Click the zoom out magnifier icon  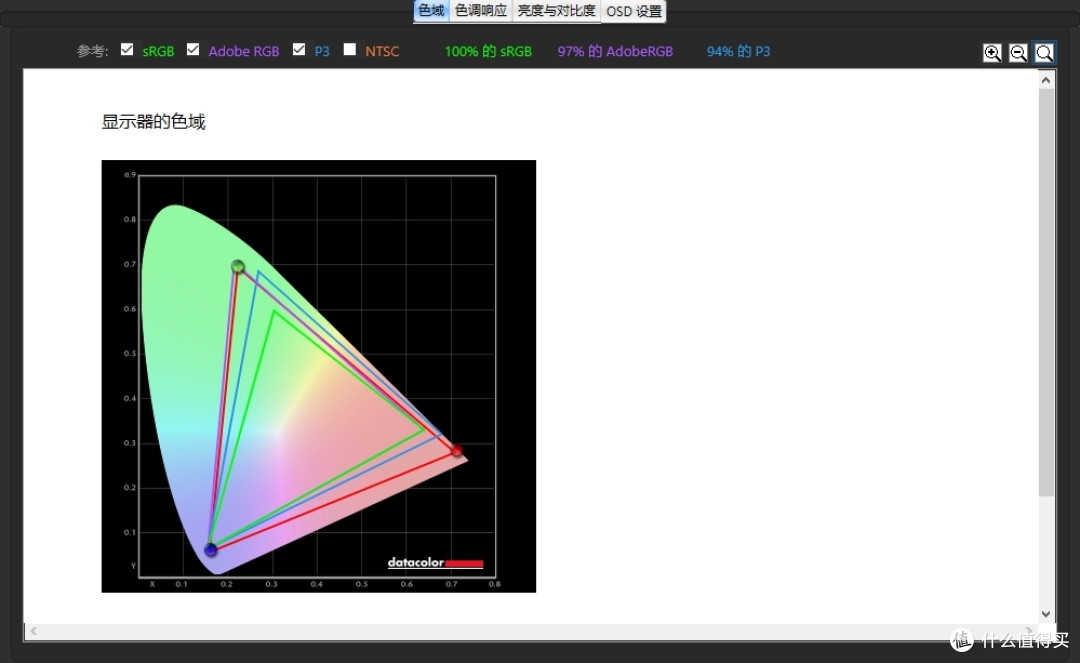coord(1018,52)
